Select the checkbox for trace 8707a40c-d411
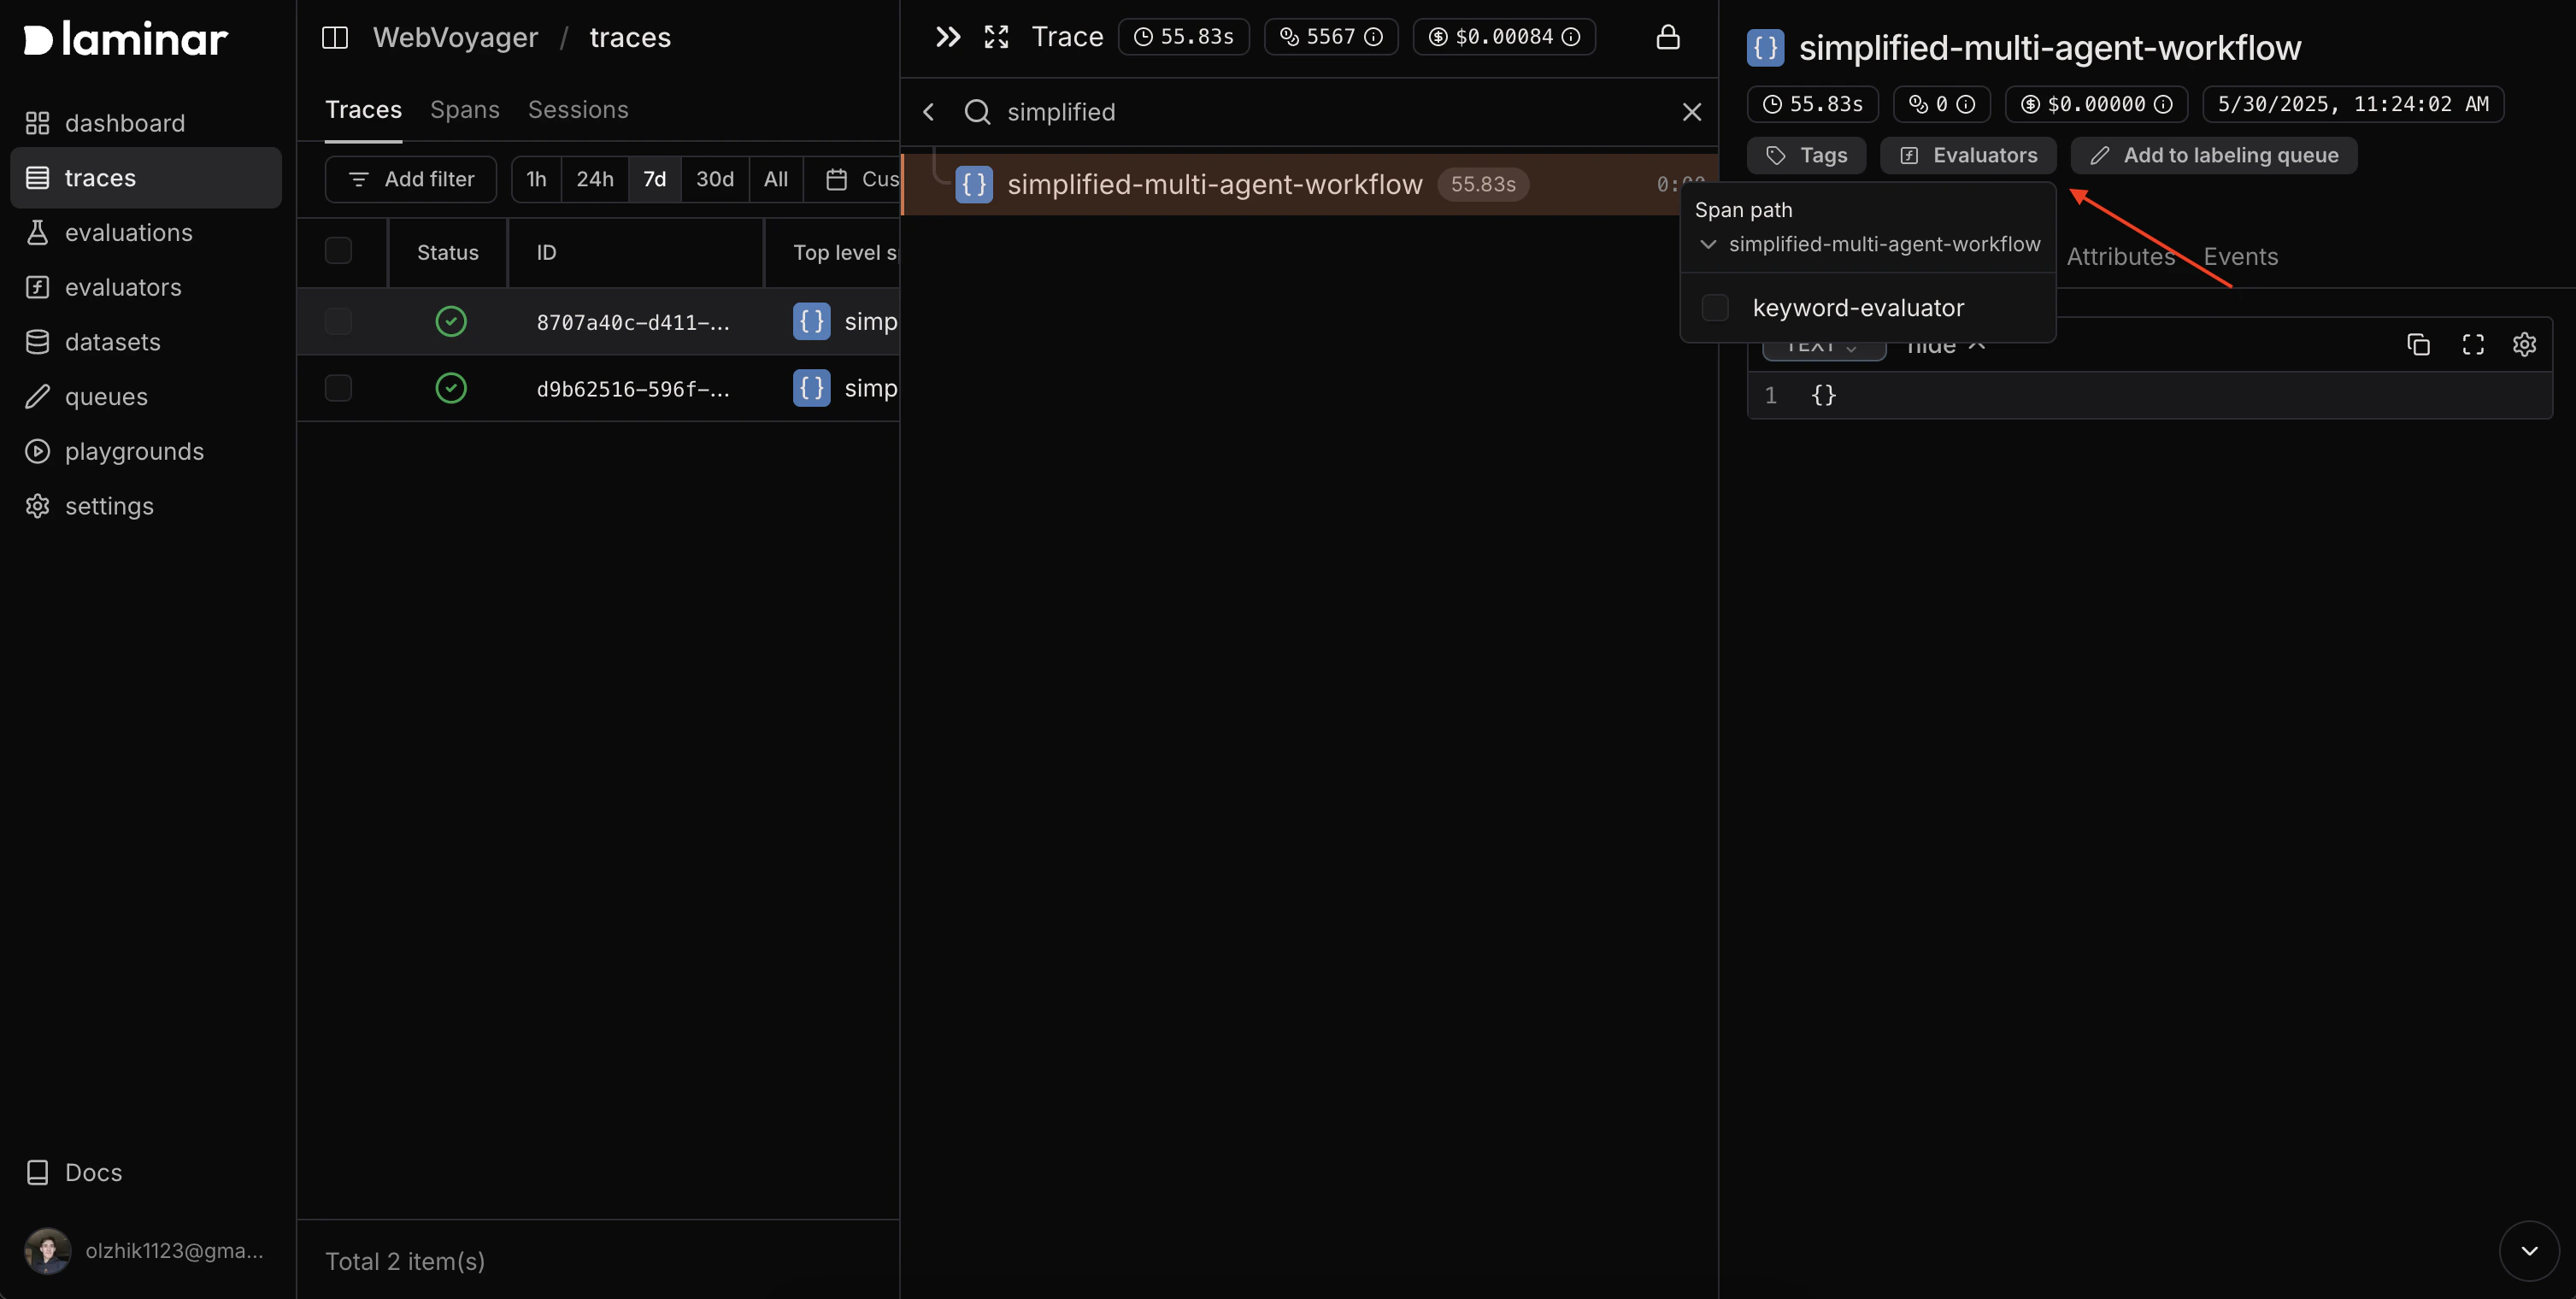Image resolution: width=2576 pixels, height=1299 pixels. pos(337,321)
